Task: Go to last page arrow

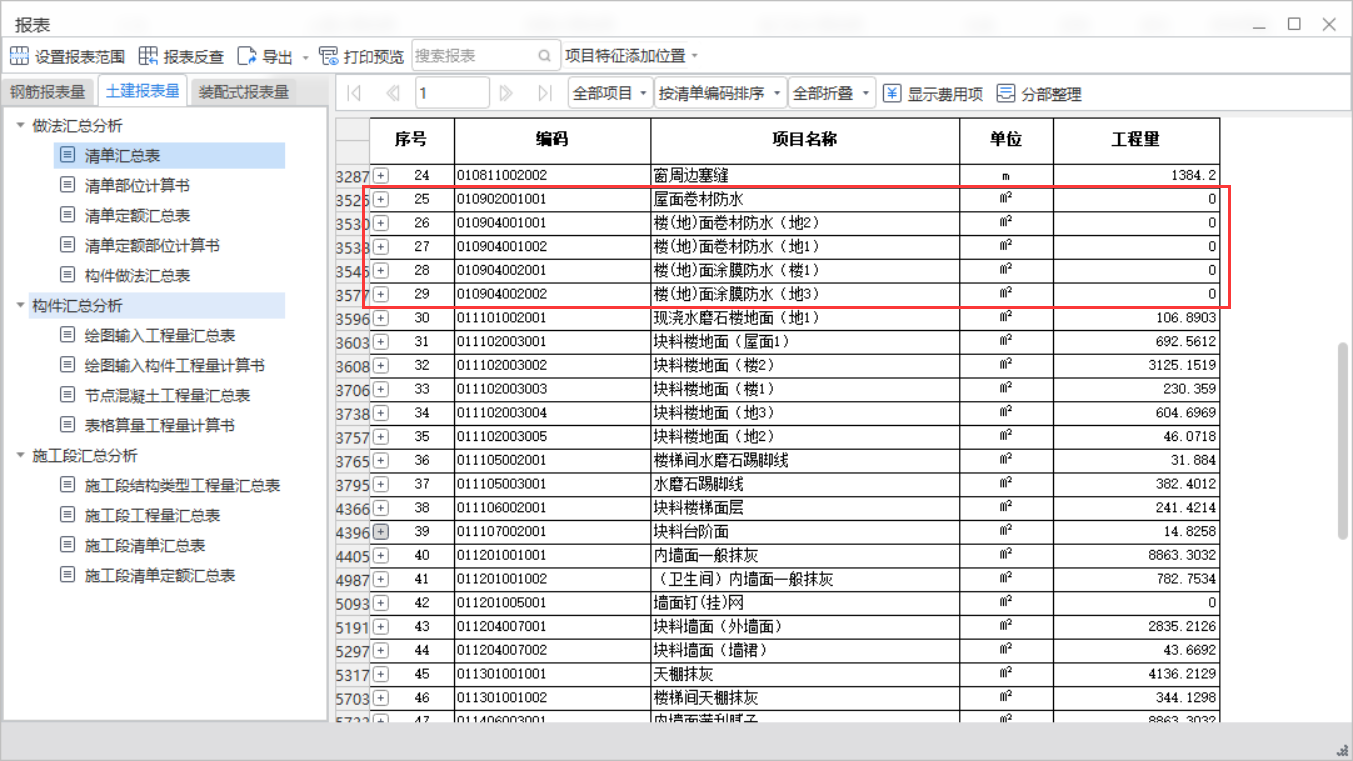Action: click(545, 94)
